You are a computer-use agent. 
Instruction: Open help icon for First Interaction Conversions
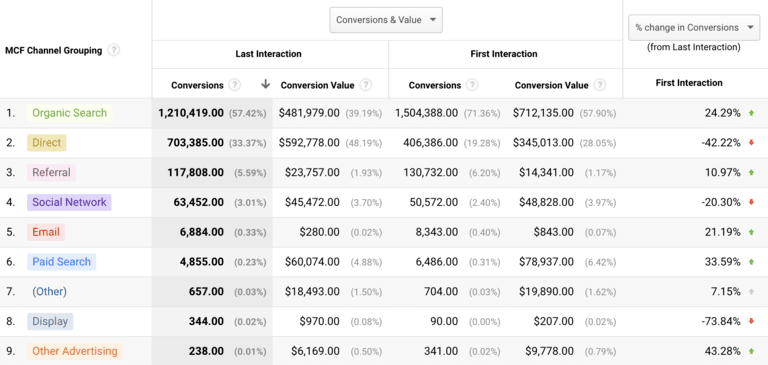(x=472, y=85)
